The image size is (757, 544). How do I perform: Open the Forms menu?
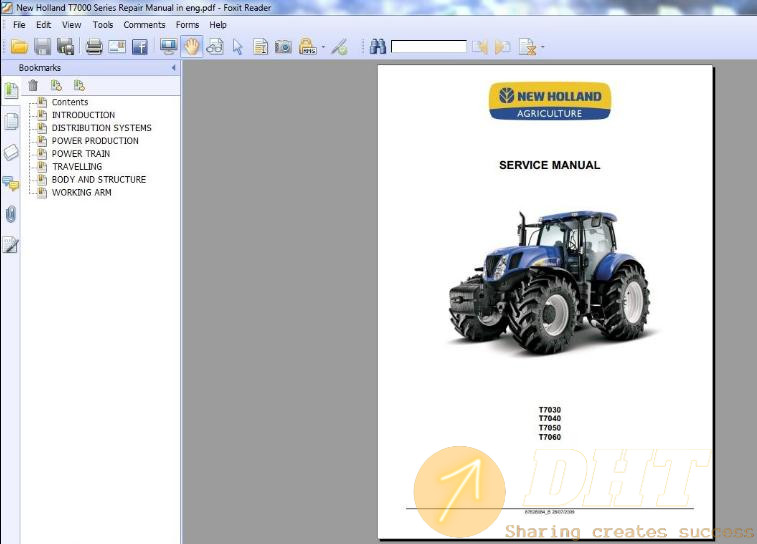(187, 25)
